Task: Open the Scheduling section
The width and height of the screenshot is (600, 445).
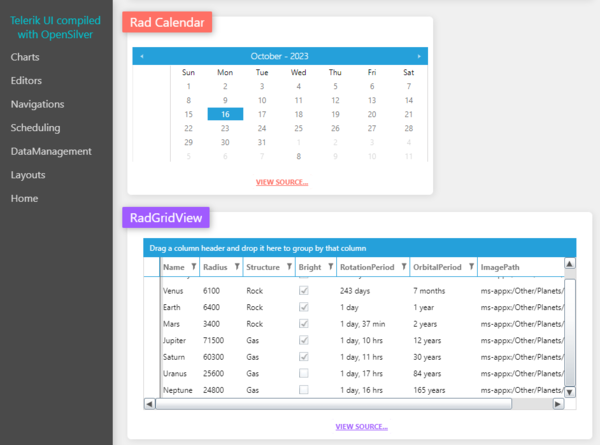Action: [x=35, y=128]
